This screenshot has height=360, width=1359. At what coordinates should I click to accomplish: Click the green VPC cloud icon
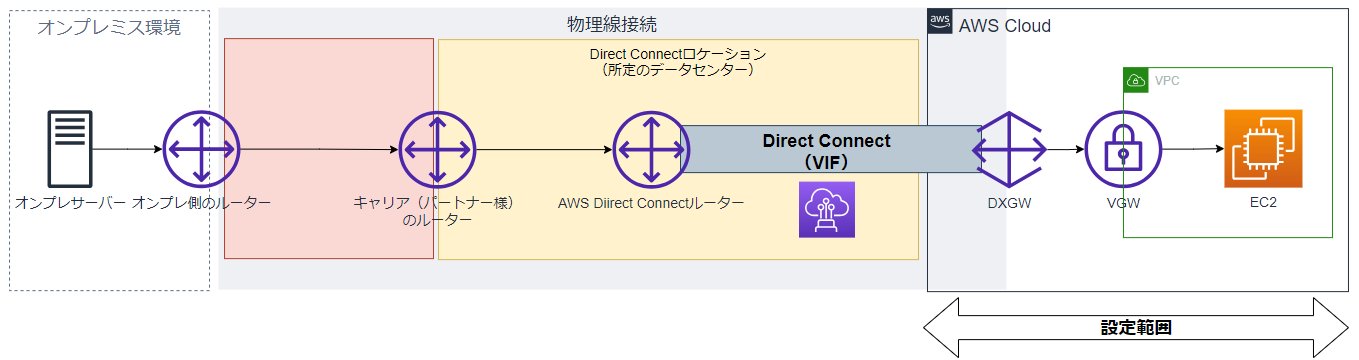click(x=1135, y=80)
